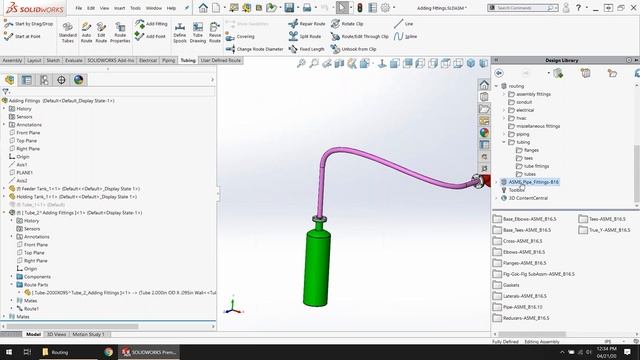Open Elbows-ASME_B16.5 folder
Image resolution: width=640 pixels, height=360 pixels.
click(x=519, y=252)
